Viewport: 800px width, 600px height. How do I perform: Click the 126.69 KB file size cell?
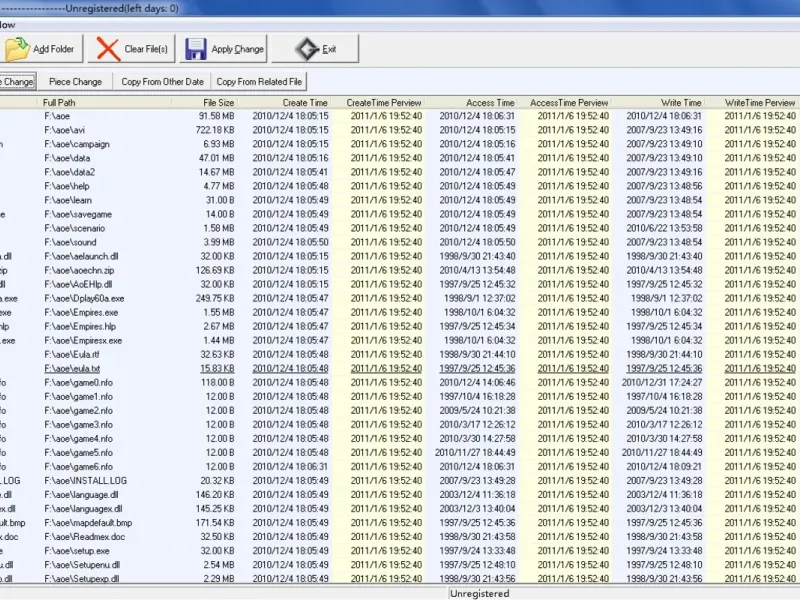215,270
